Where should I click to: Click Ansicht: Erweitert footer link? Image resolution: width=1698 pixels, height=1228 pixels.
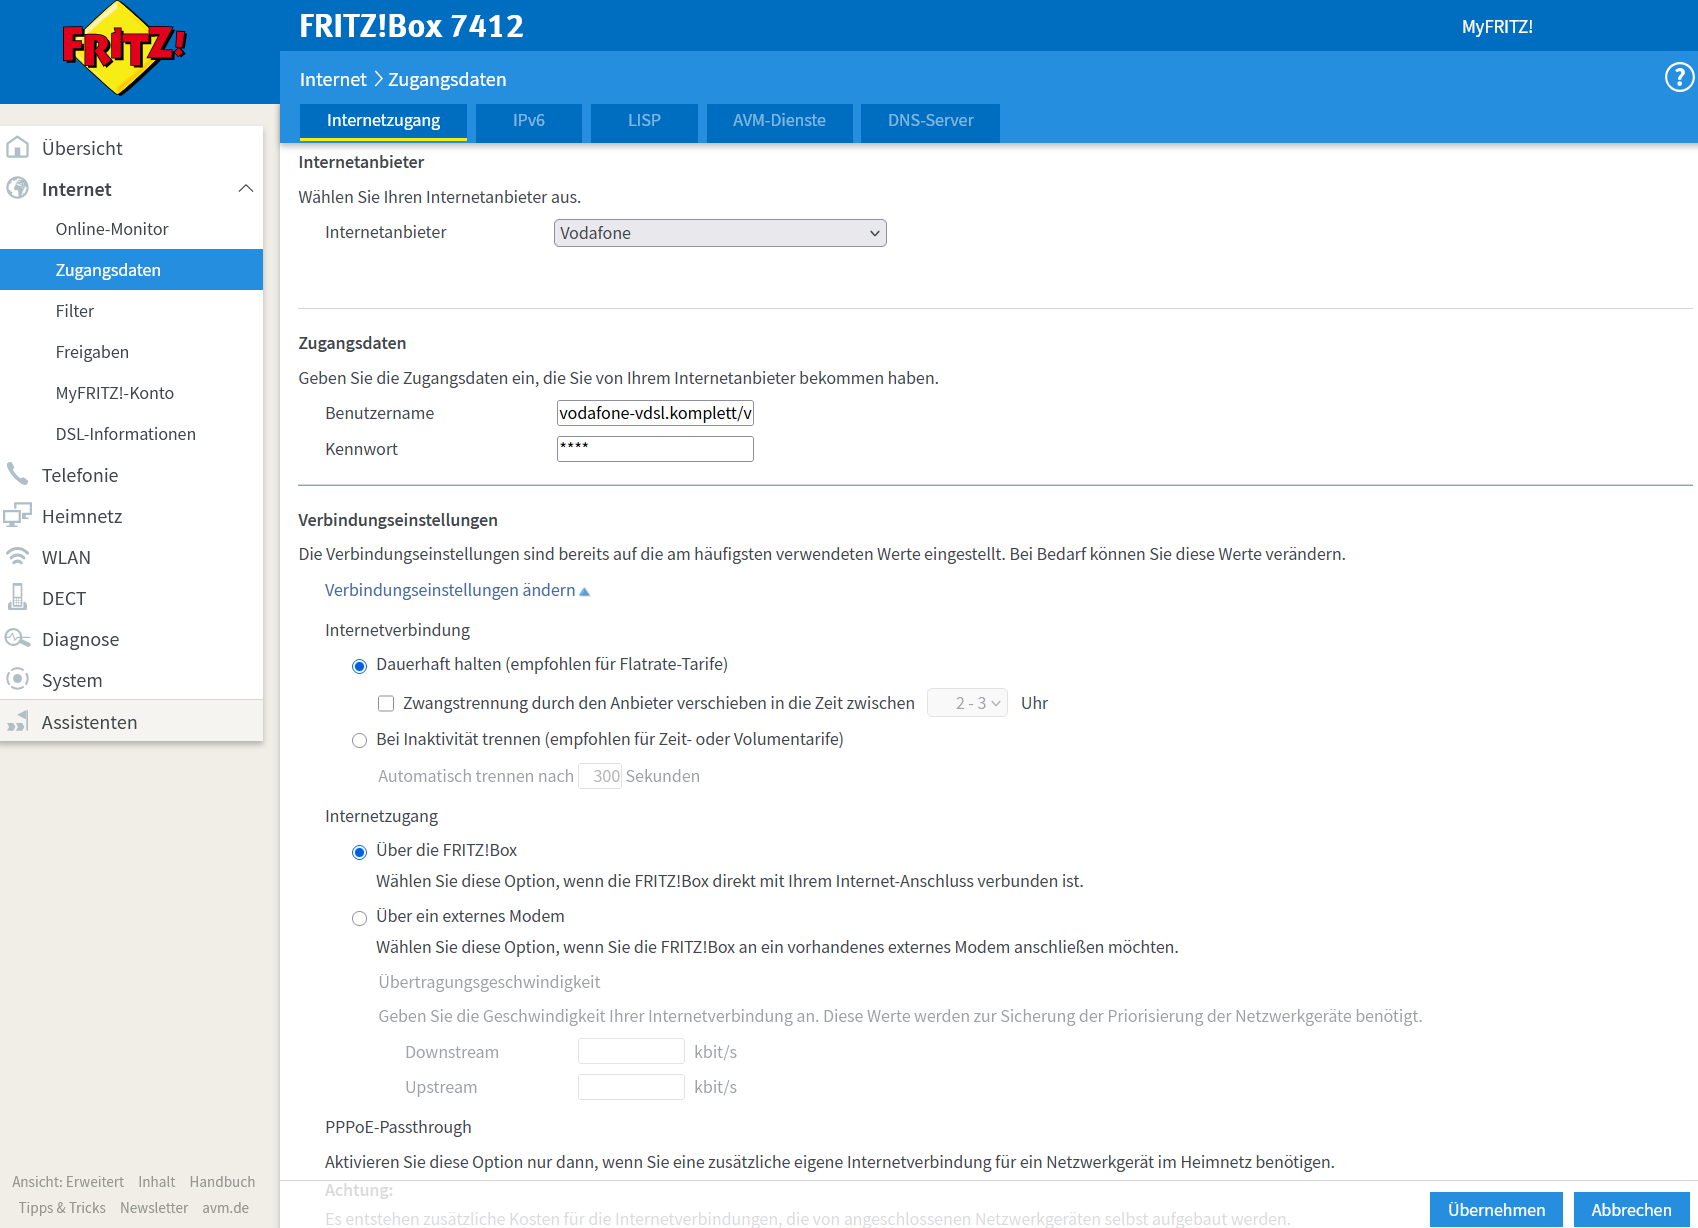click(68, 1182)
